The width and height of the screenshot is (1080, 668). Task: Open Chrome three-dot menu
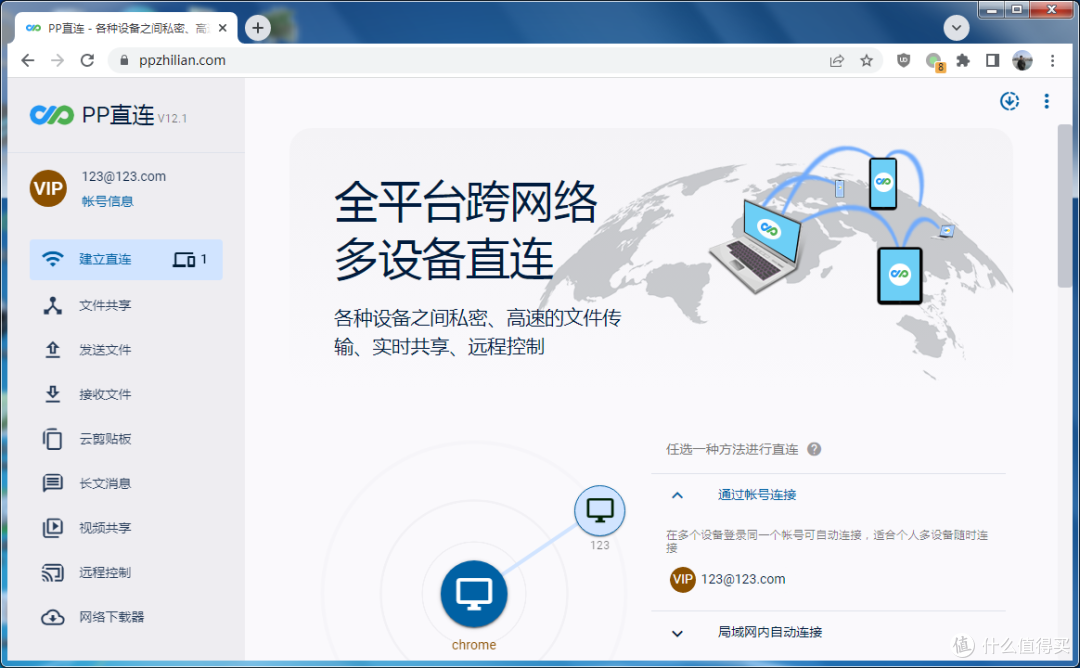point(1052,61)
